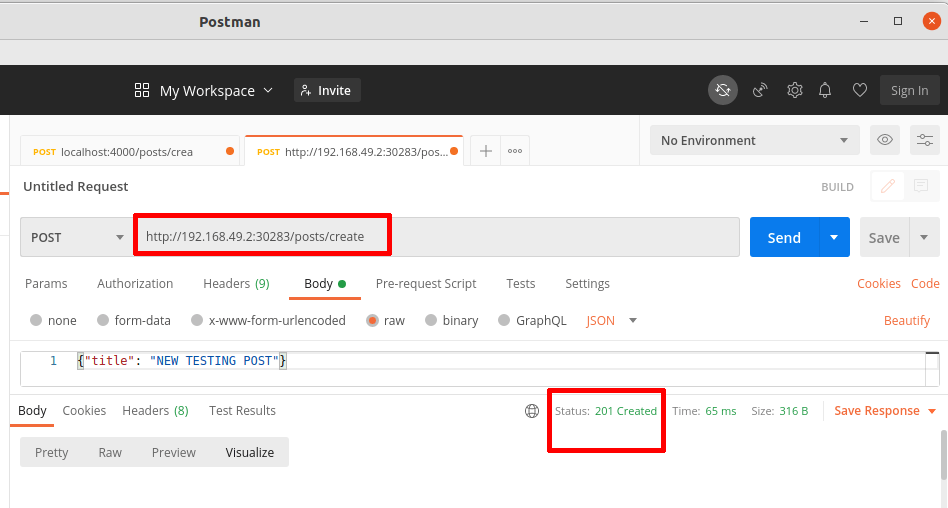Select the form-data radio option
Screen dimensions: 948x508
click(x=103, y=320)
